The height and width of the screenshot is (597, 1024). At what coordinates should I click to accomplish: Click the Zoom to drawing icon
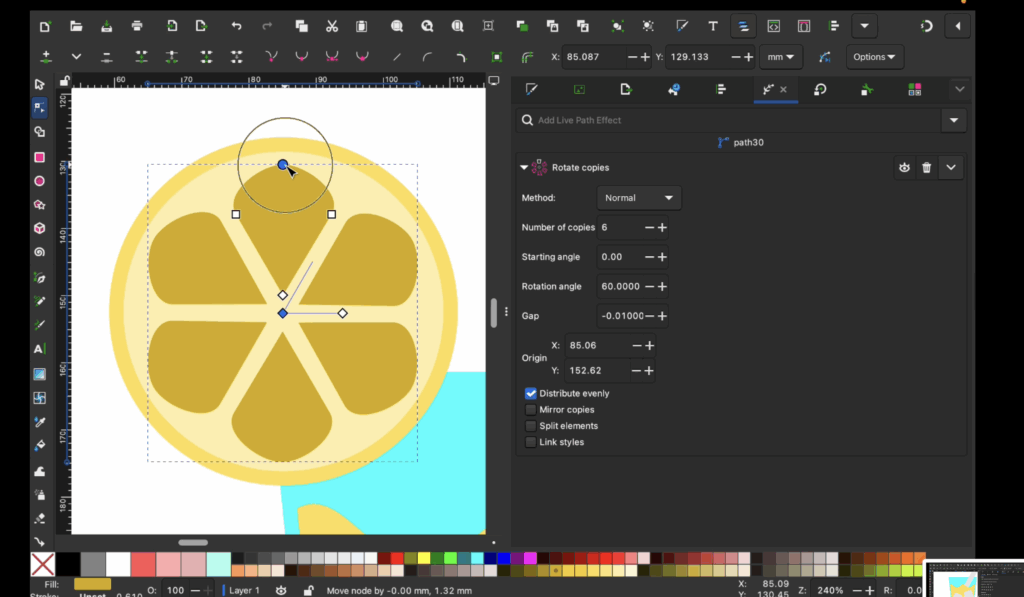427,26
